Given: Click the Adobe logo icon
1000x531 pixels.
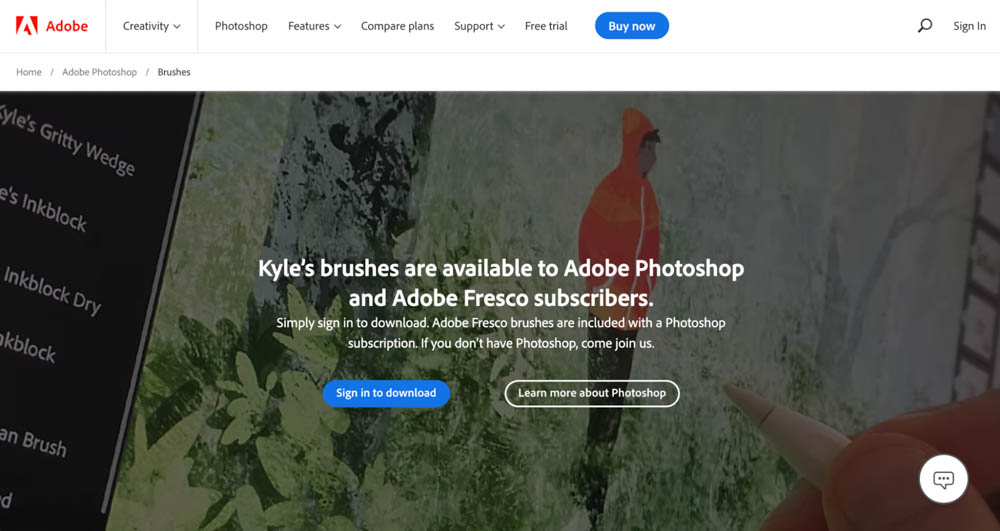Looking at the screenshot, I should click(x=27, y=25).
